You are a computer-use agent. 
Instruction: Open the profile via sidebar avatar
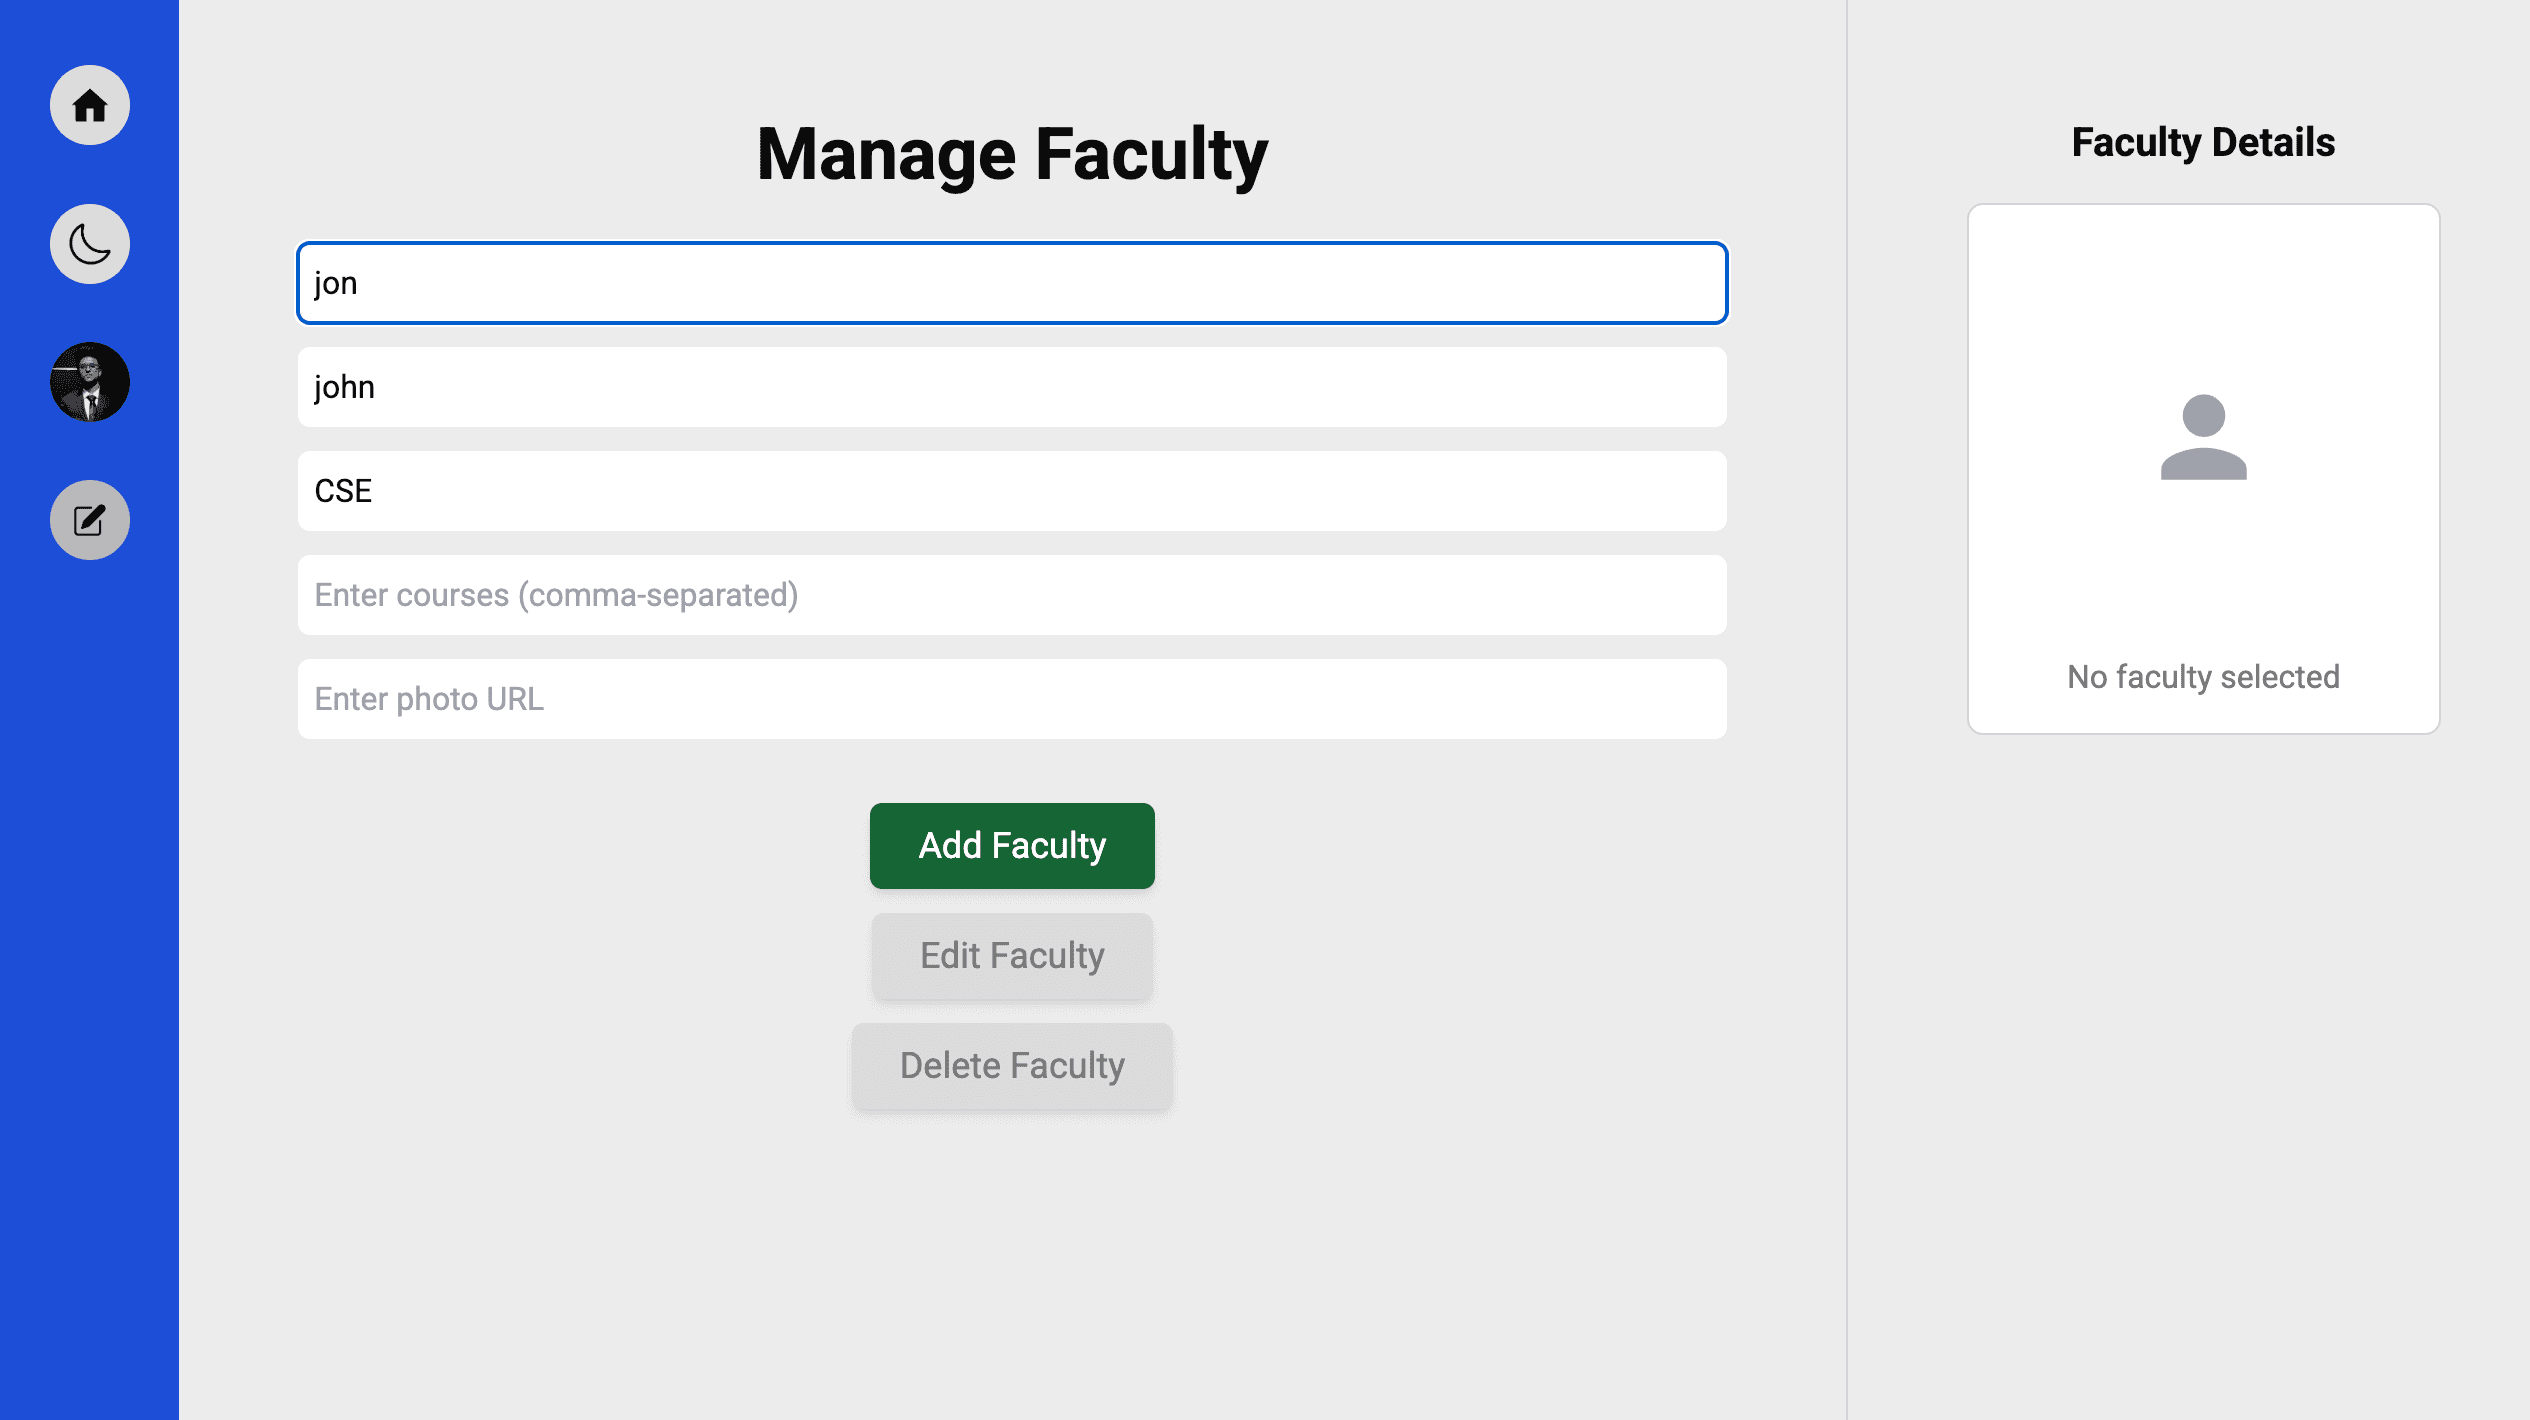point(89,381)
